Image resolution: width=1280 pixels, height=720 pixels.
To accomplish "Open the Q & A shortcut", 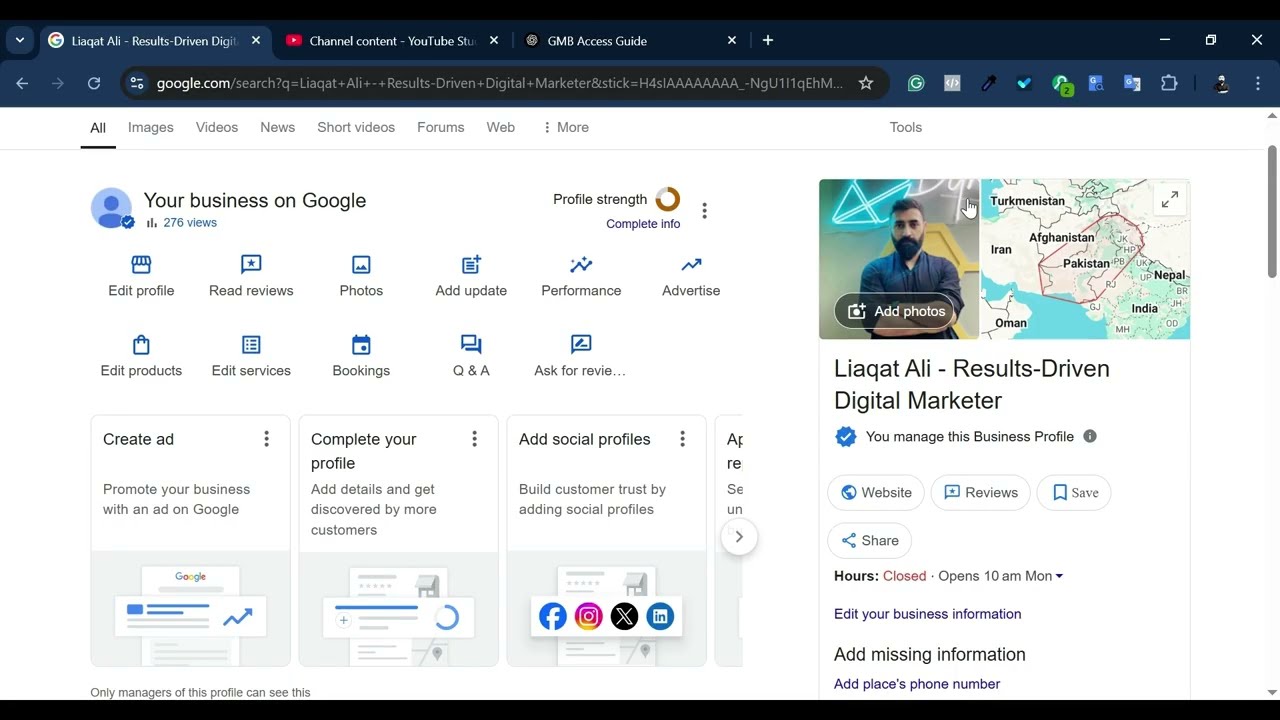I will pyautogui.click(x=471, y=356).
